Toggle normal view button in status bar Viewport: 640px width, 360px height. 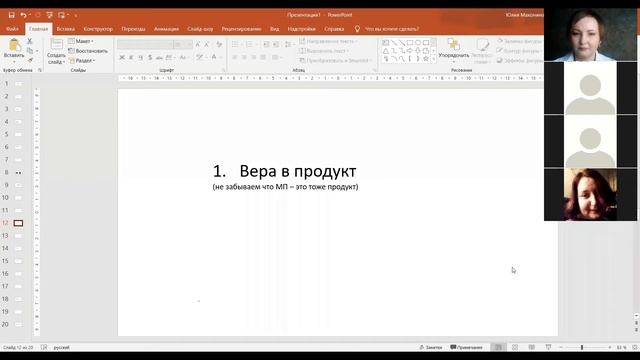coord(498,347)
